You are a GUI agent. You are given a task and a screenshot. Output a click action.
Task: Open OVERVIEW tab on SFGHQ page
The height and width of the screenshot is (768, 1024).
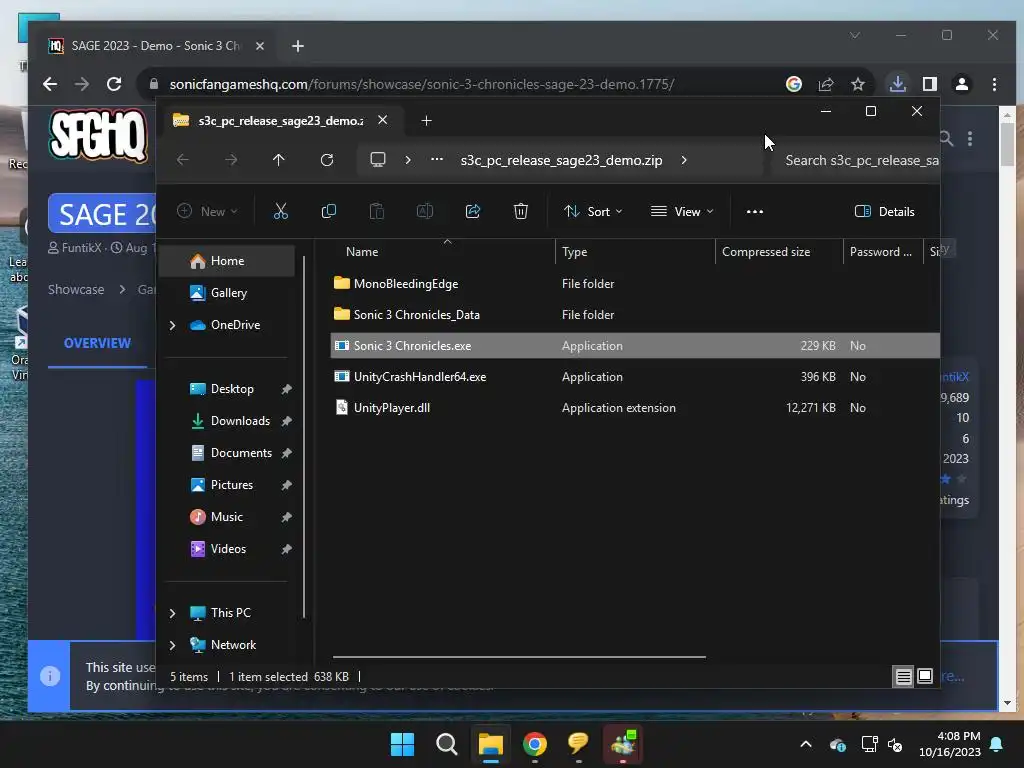click(97, 344)
